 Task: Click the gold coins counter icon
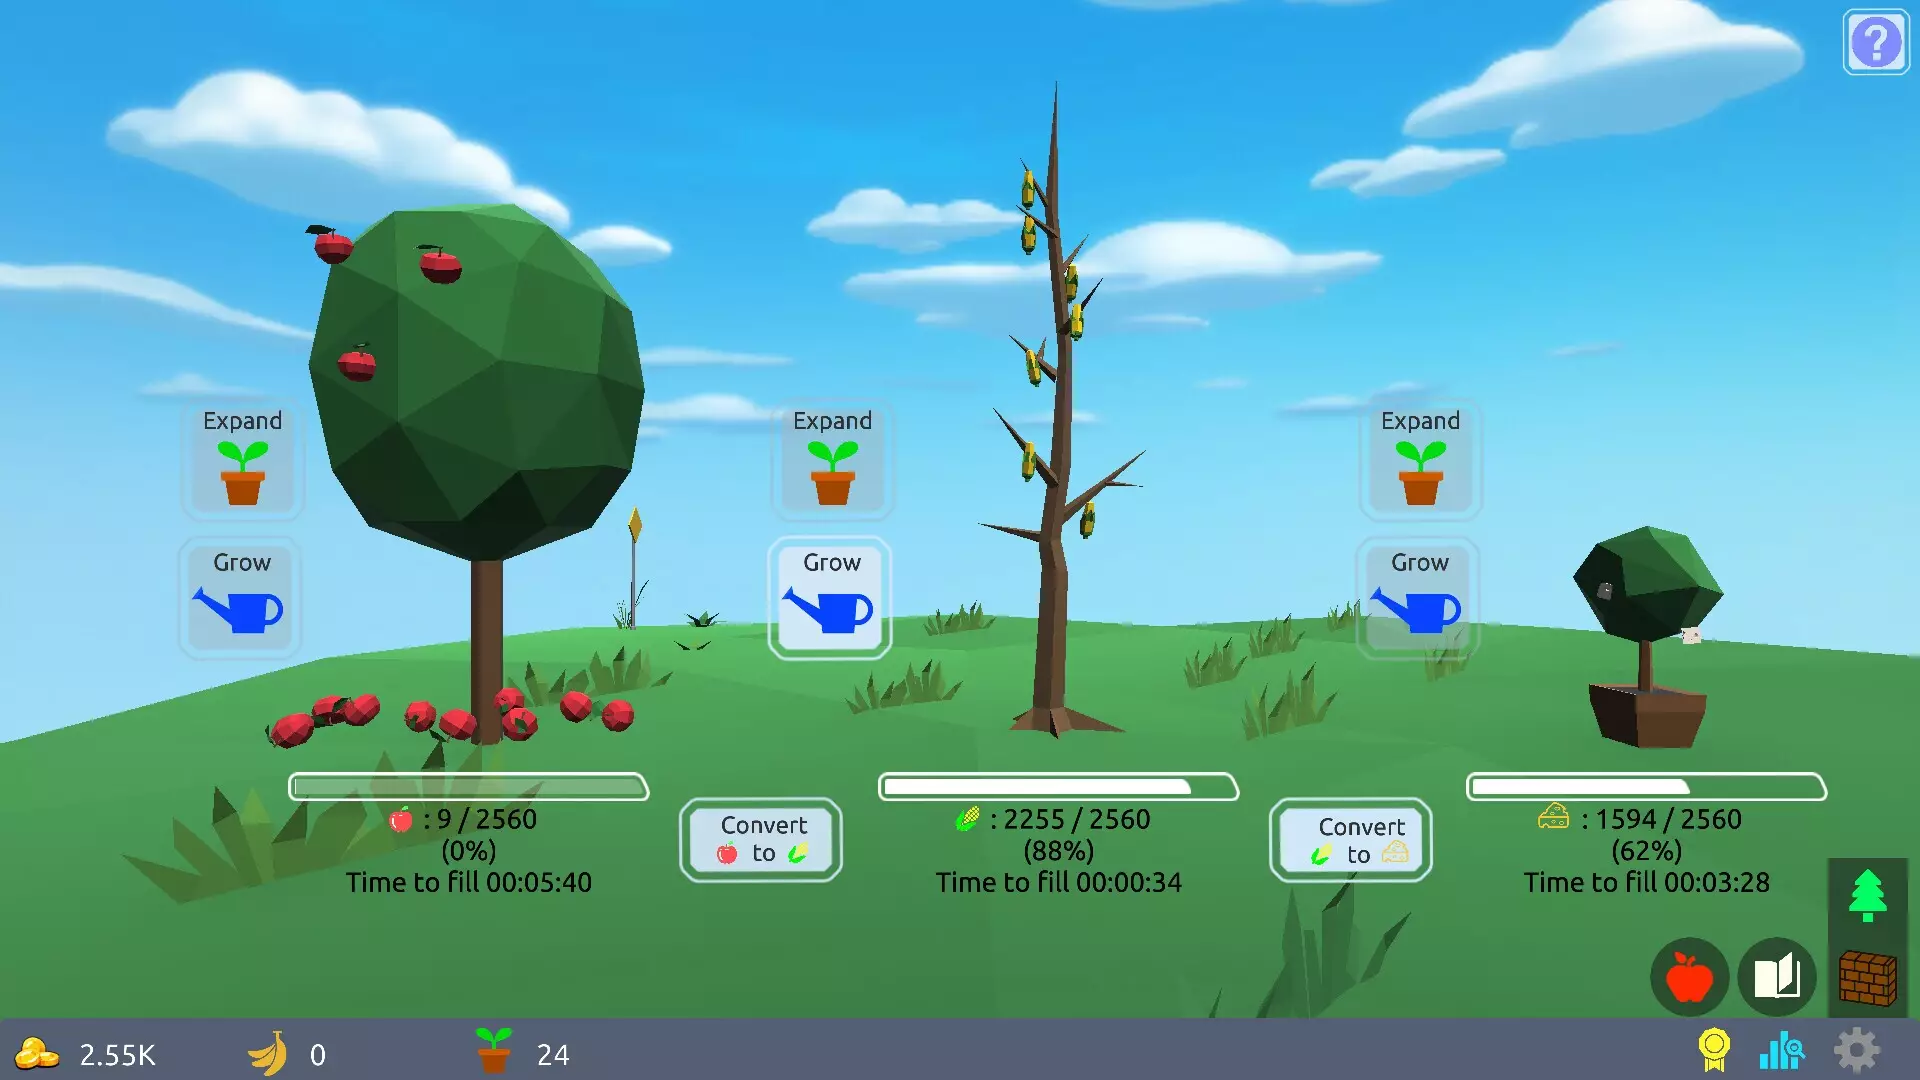(36, 1053)
